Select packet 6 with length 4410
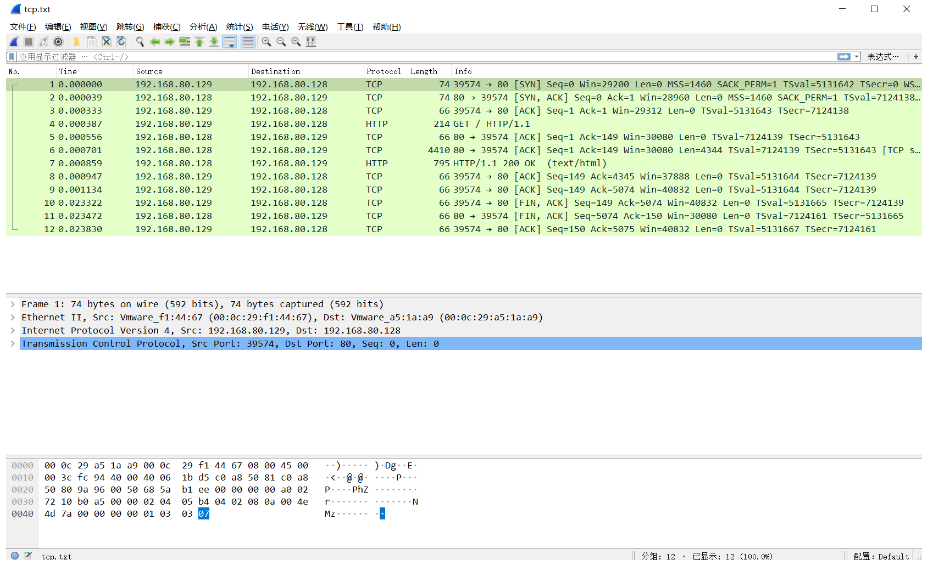 [x=464, y=150]
